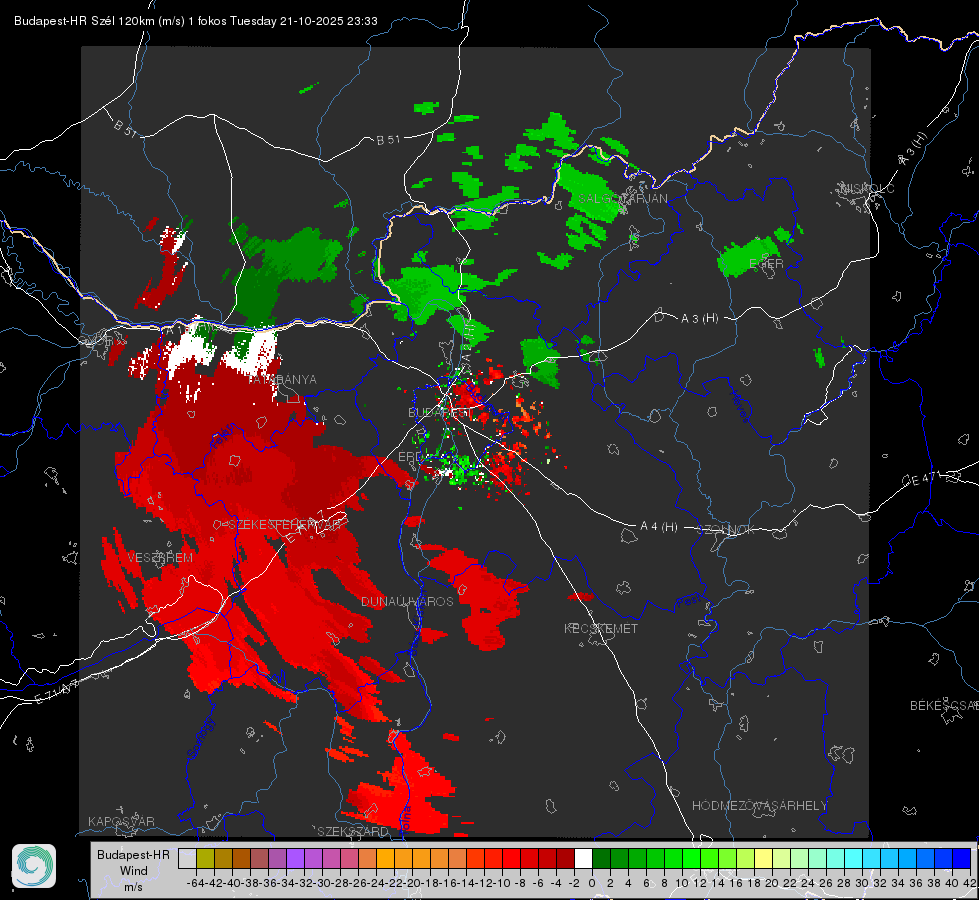Click the 'Budapest-HR Wind m/s' legend label
Screen dimensions: 979x900
(133, 871)
